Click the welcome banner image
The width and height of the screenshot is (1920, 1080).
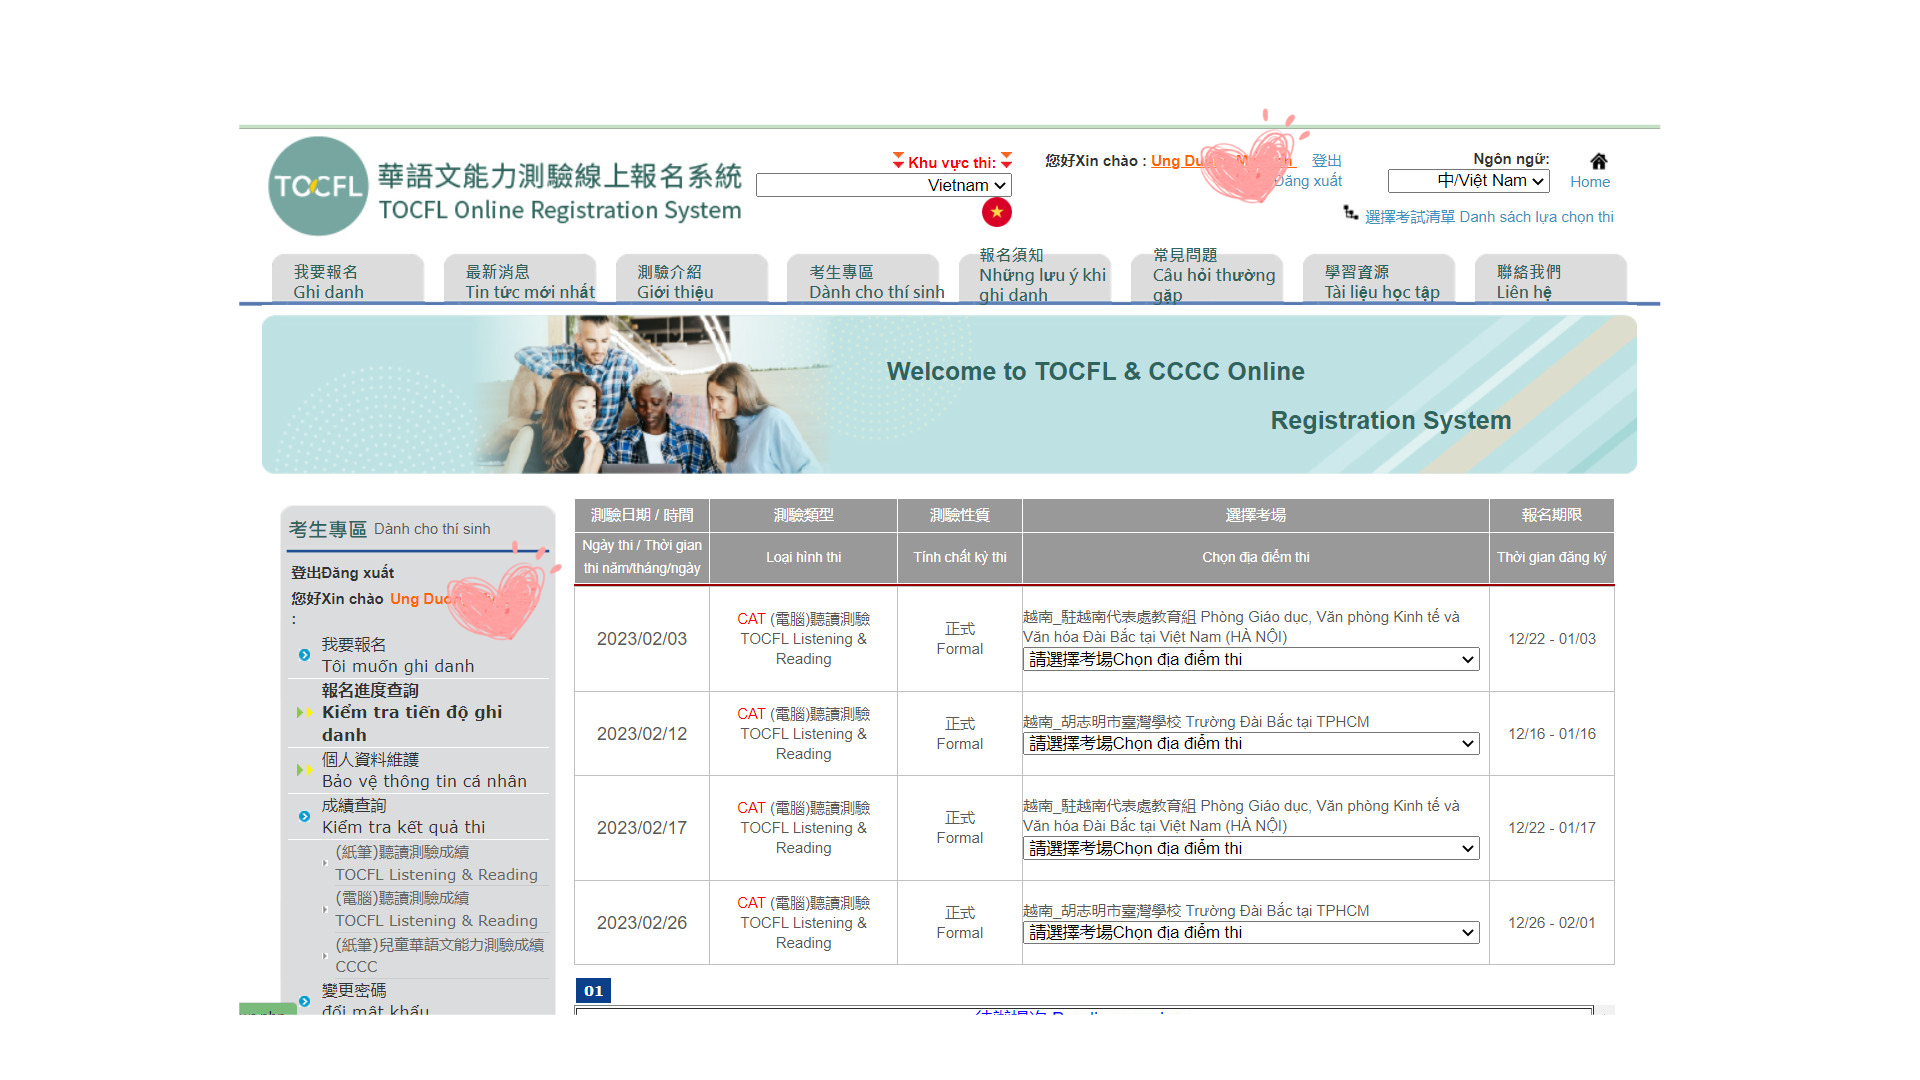click(948, 395)
